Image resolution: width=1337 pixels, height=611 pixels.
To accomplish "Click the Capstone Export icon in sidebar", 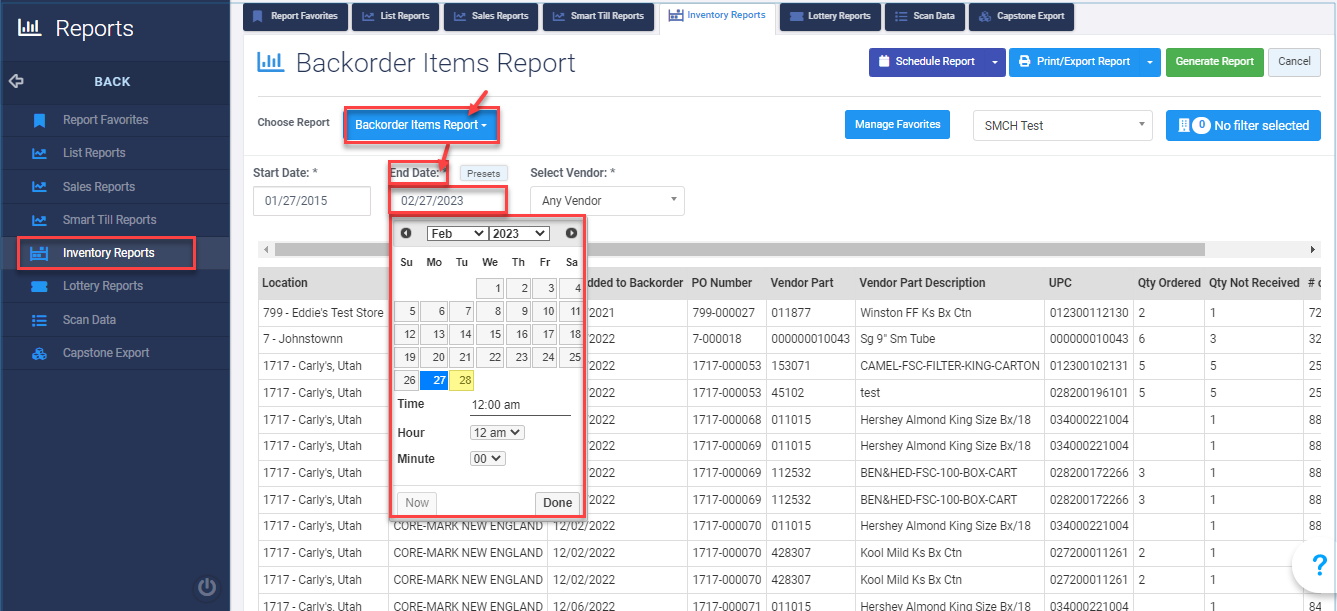I will coord(40,352).
